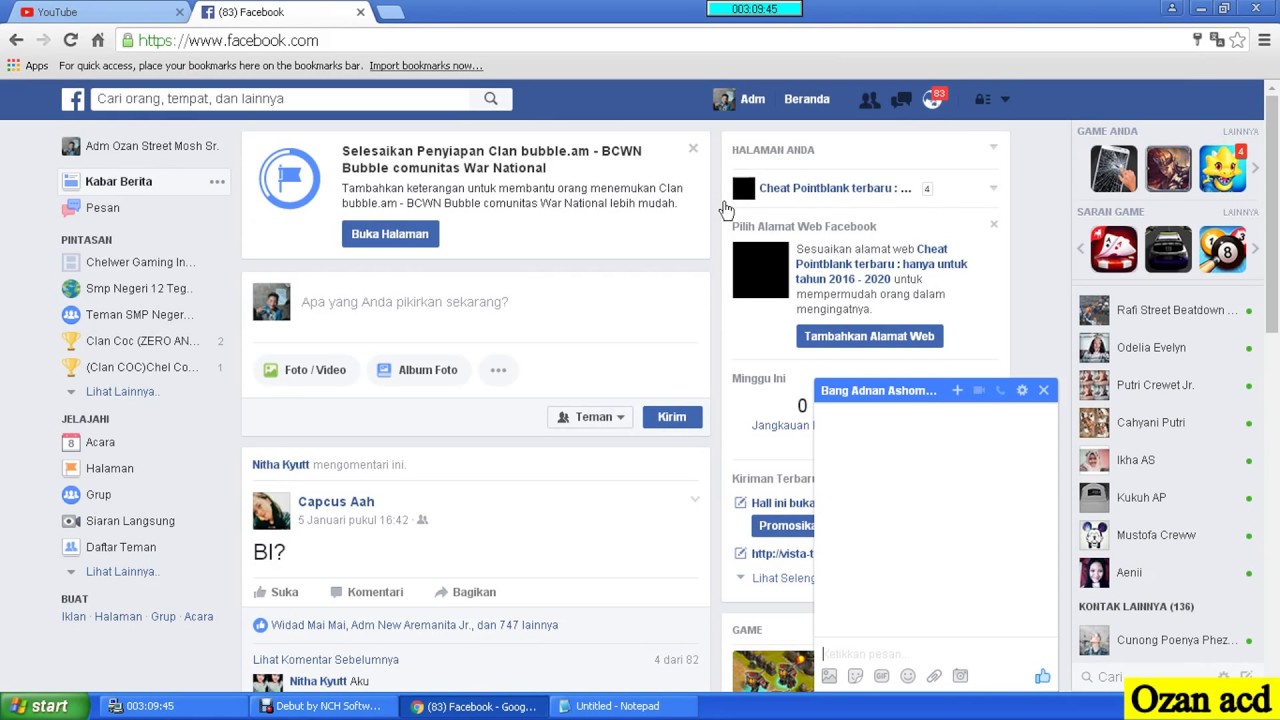1280x720 pixels.
Task: Open chat options gear icon
Action: 1022,390
